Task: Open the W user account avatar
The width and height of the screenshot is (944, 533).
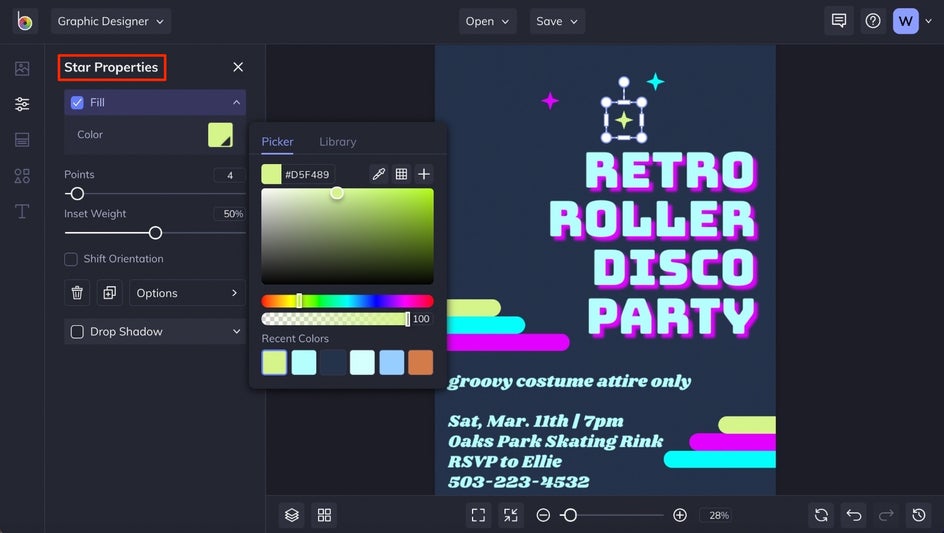Action: 905,21
